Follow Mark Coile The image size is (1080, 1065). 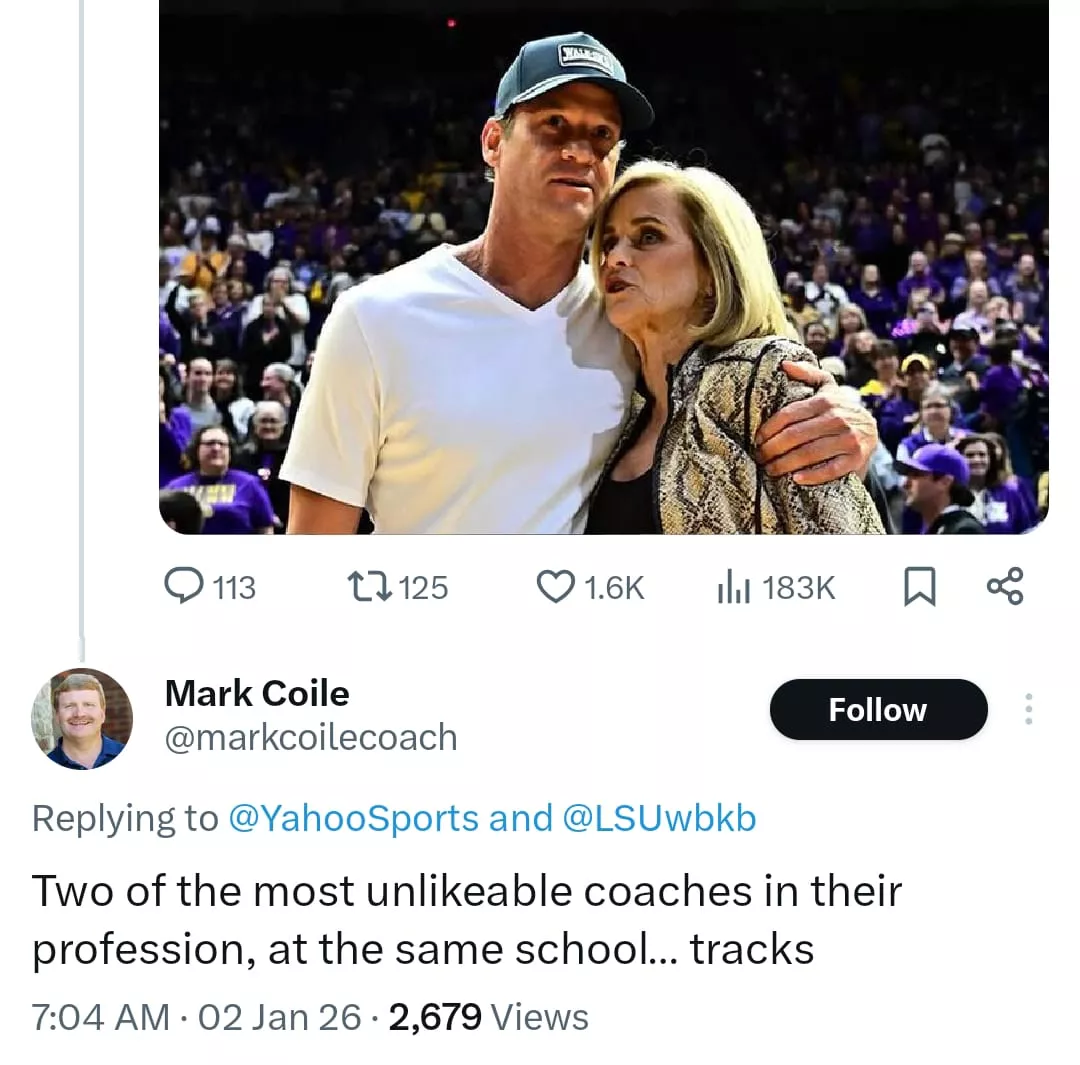(878, 710)
